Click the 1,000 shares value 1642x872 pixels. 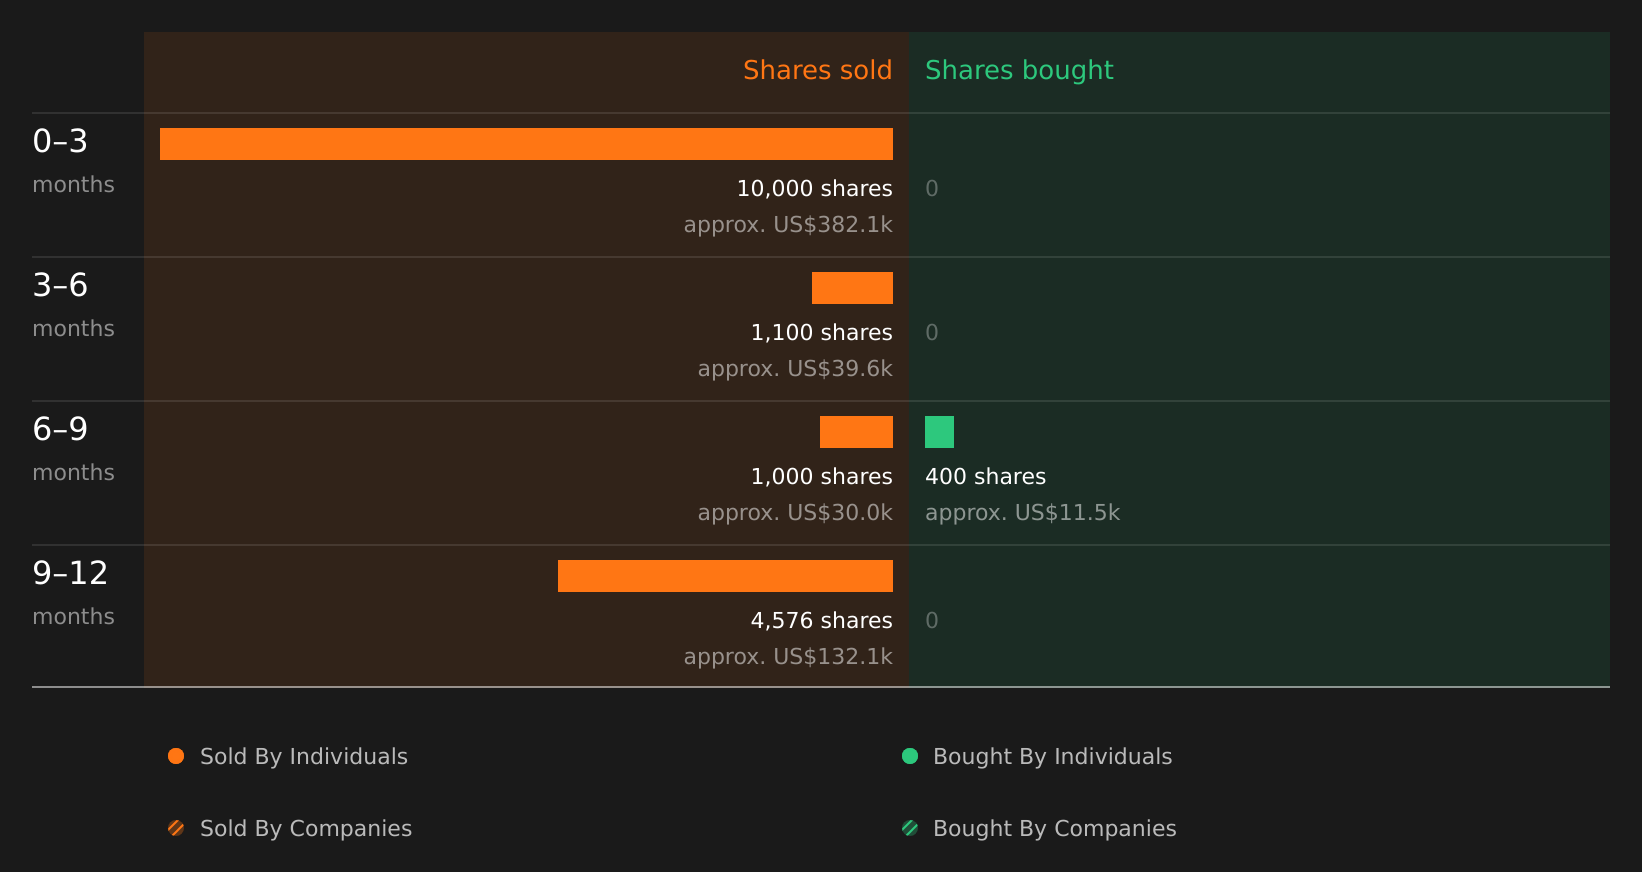coord(821,477)
